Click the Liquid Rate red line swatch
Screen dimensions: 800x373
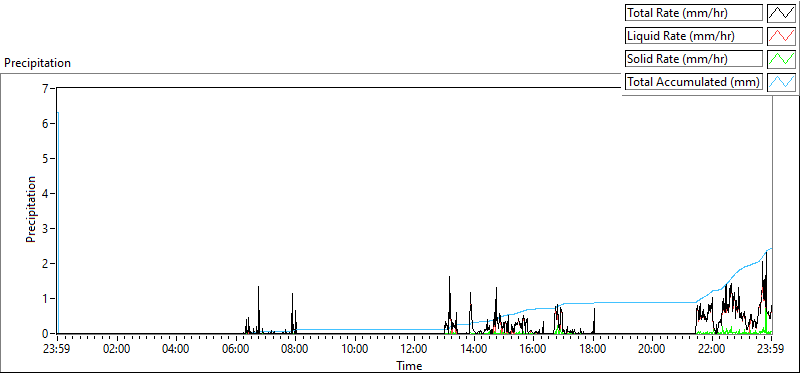pos(781,36)
